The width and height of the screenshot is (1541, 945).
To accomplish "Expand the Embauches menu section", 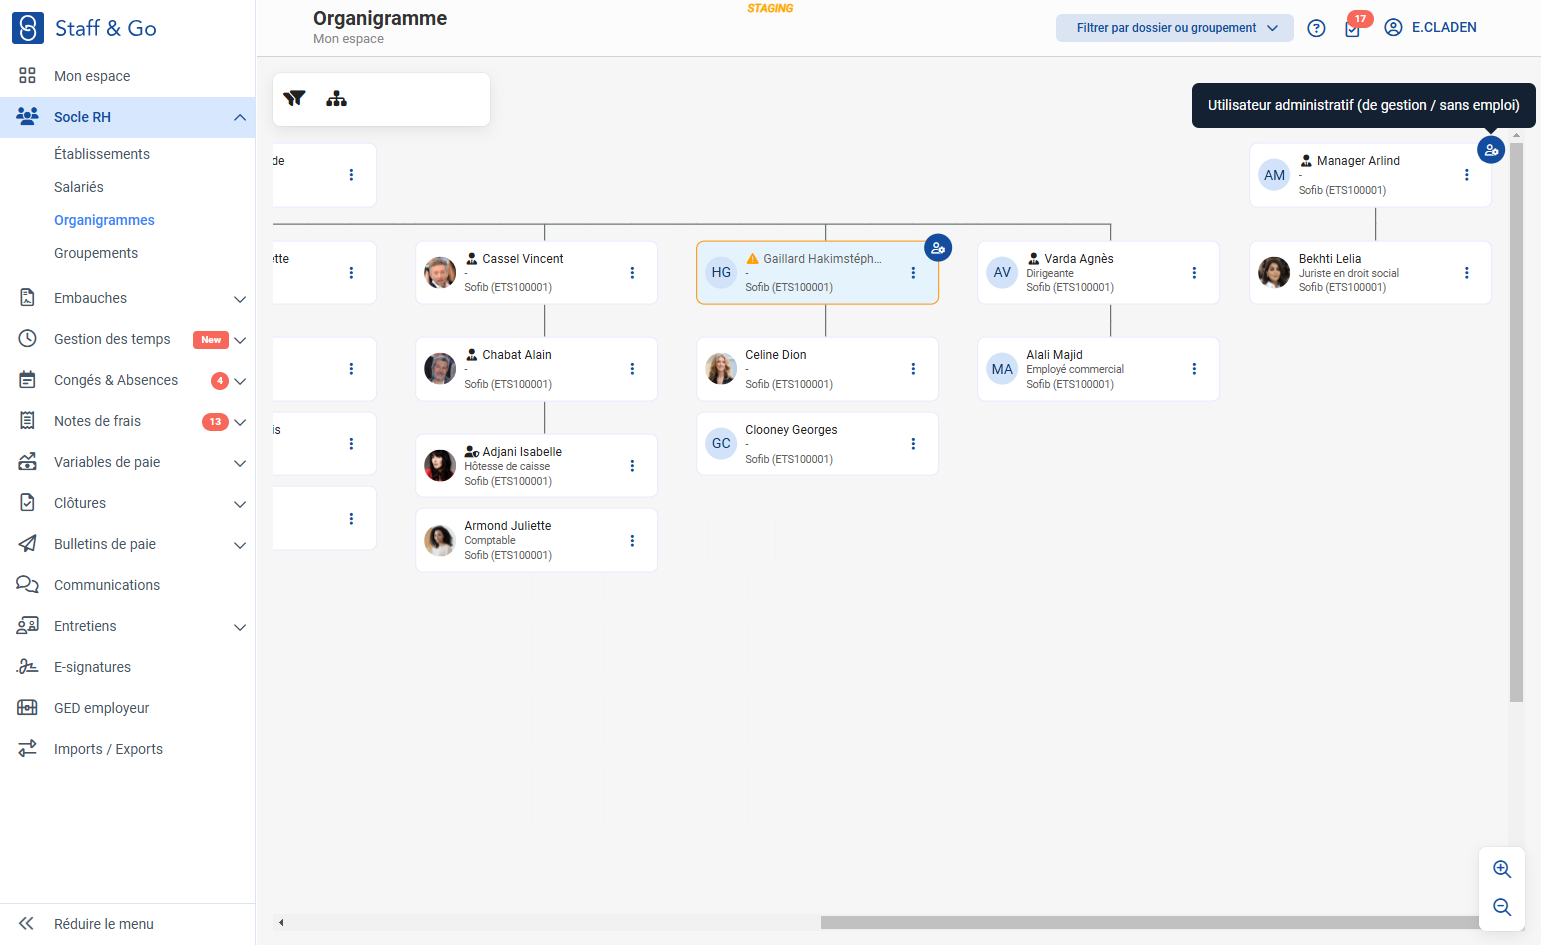I will coord(240,299).
